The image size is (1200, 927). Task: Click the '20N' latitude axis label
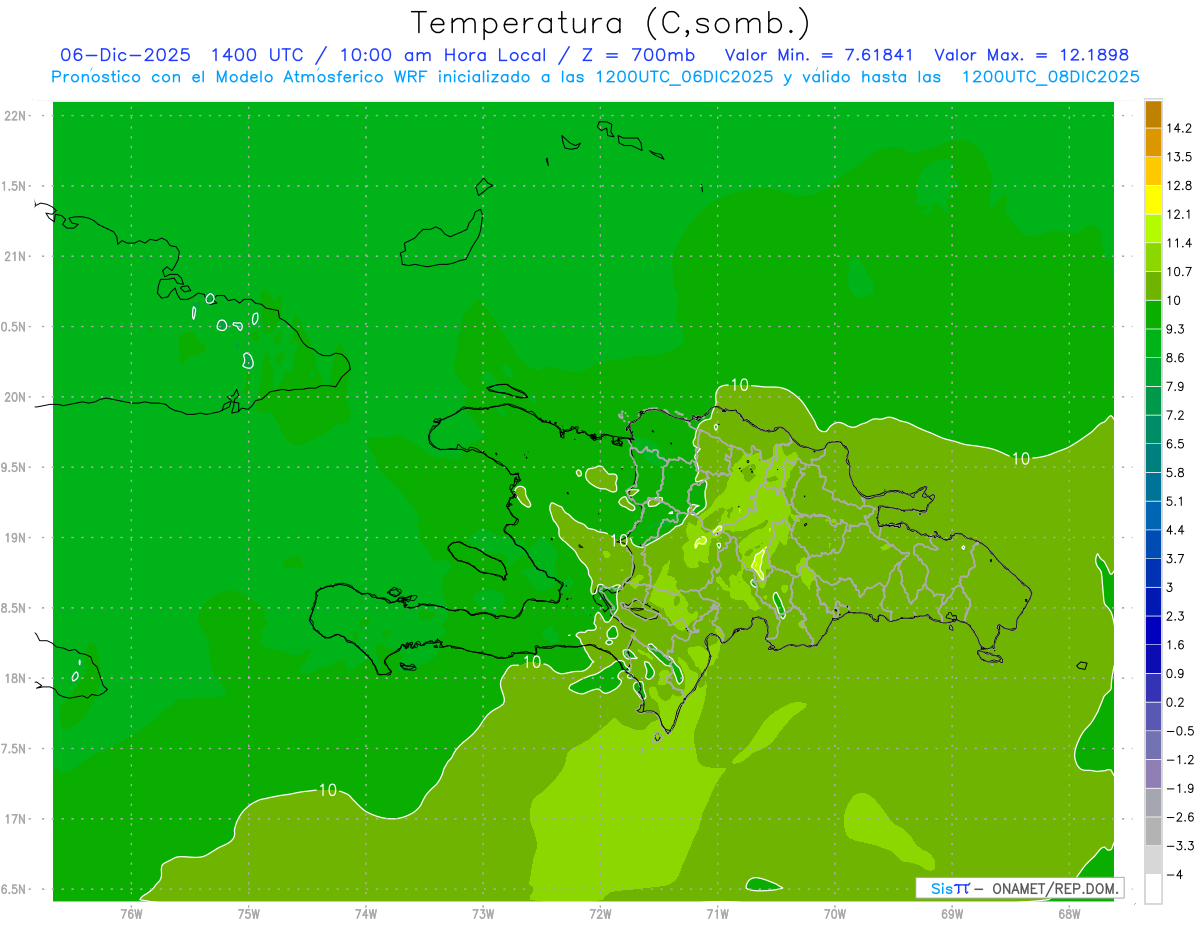pos(16,397)
